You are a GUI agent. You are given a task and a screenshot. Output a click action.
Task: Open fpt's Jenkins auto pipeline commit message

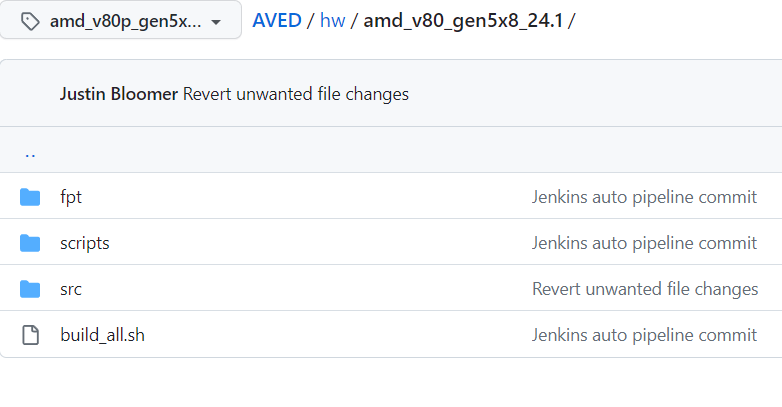644,197
